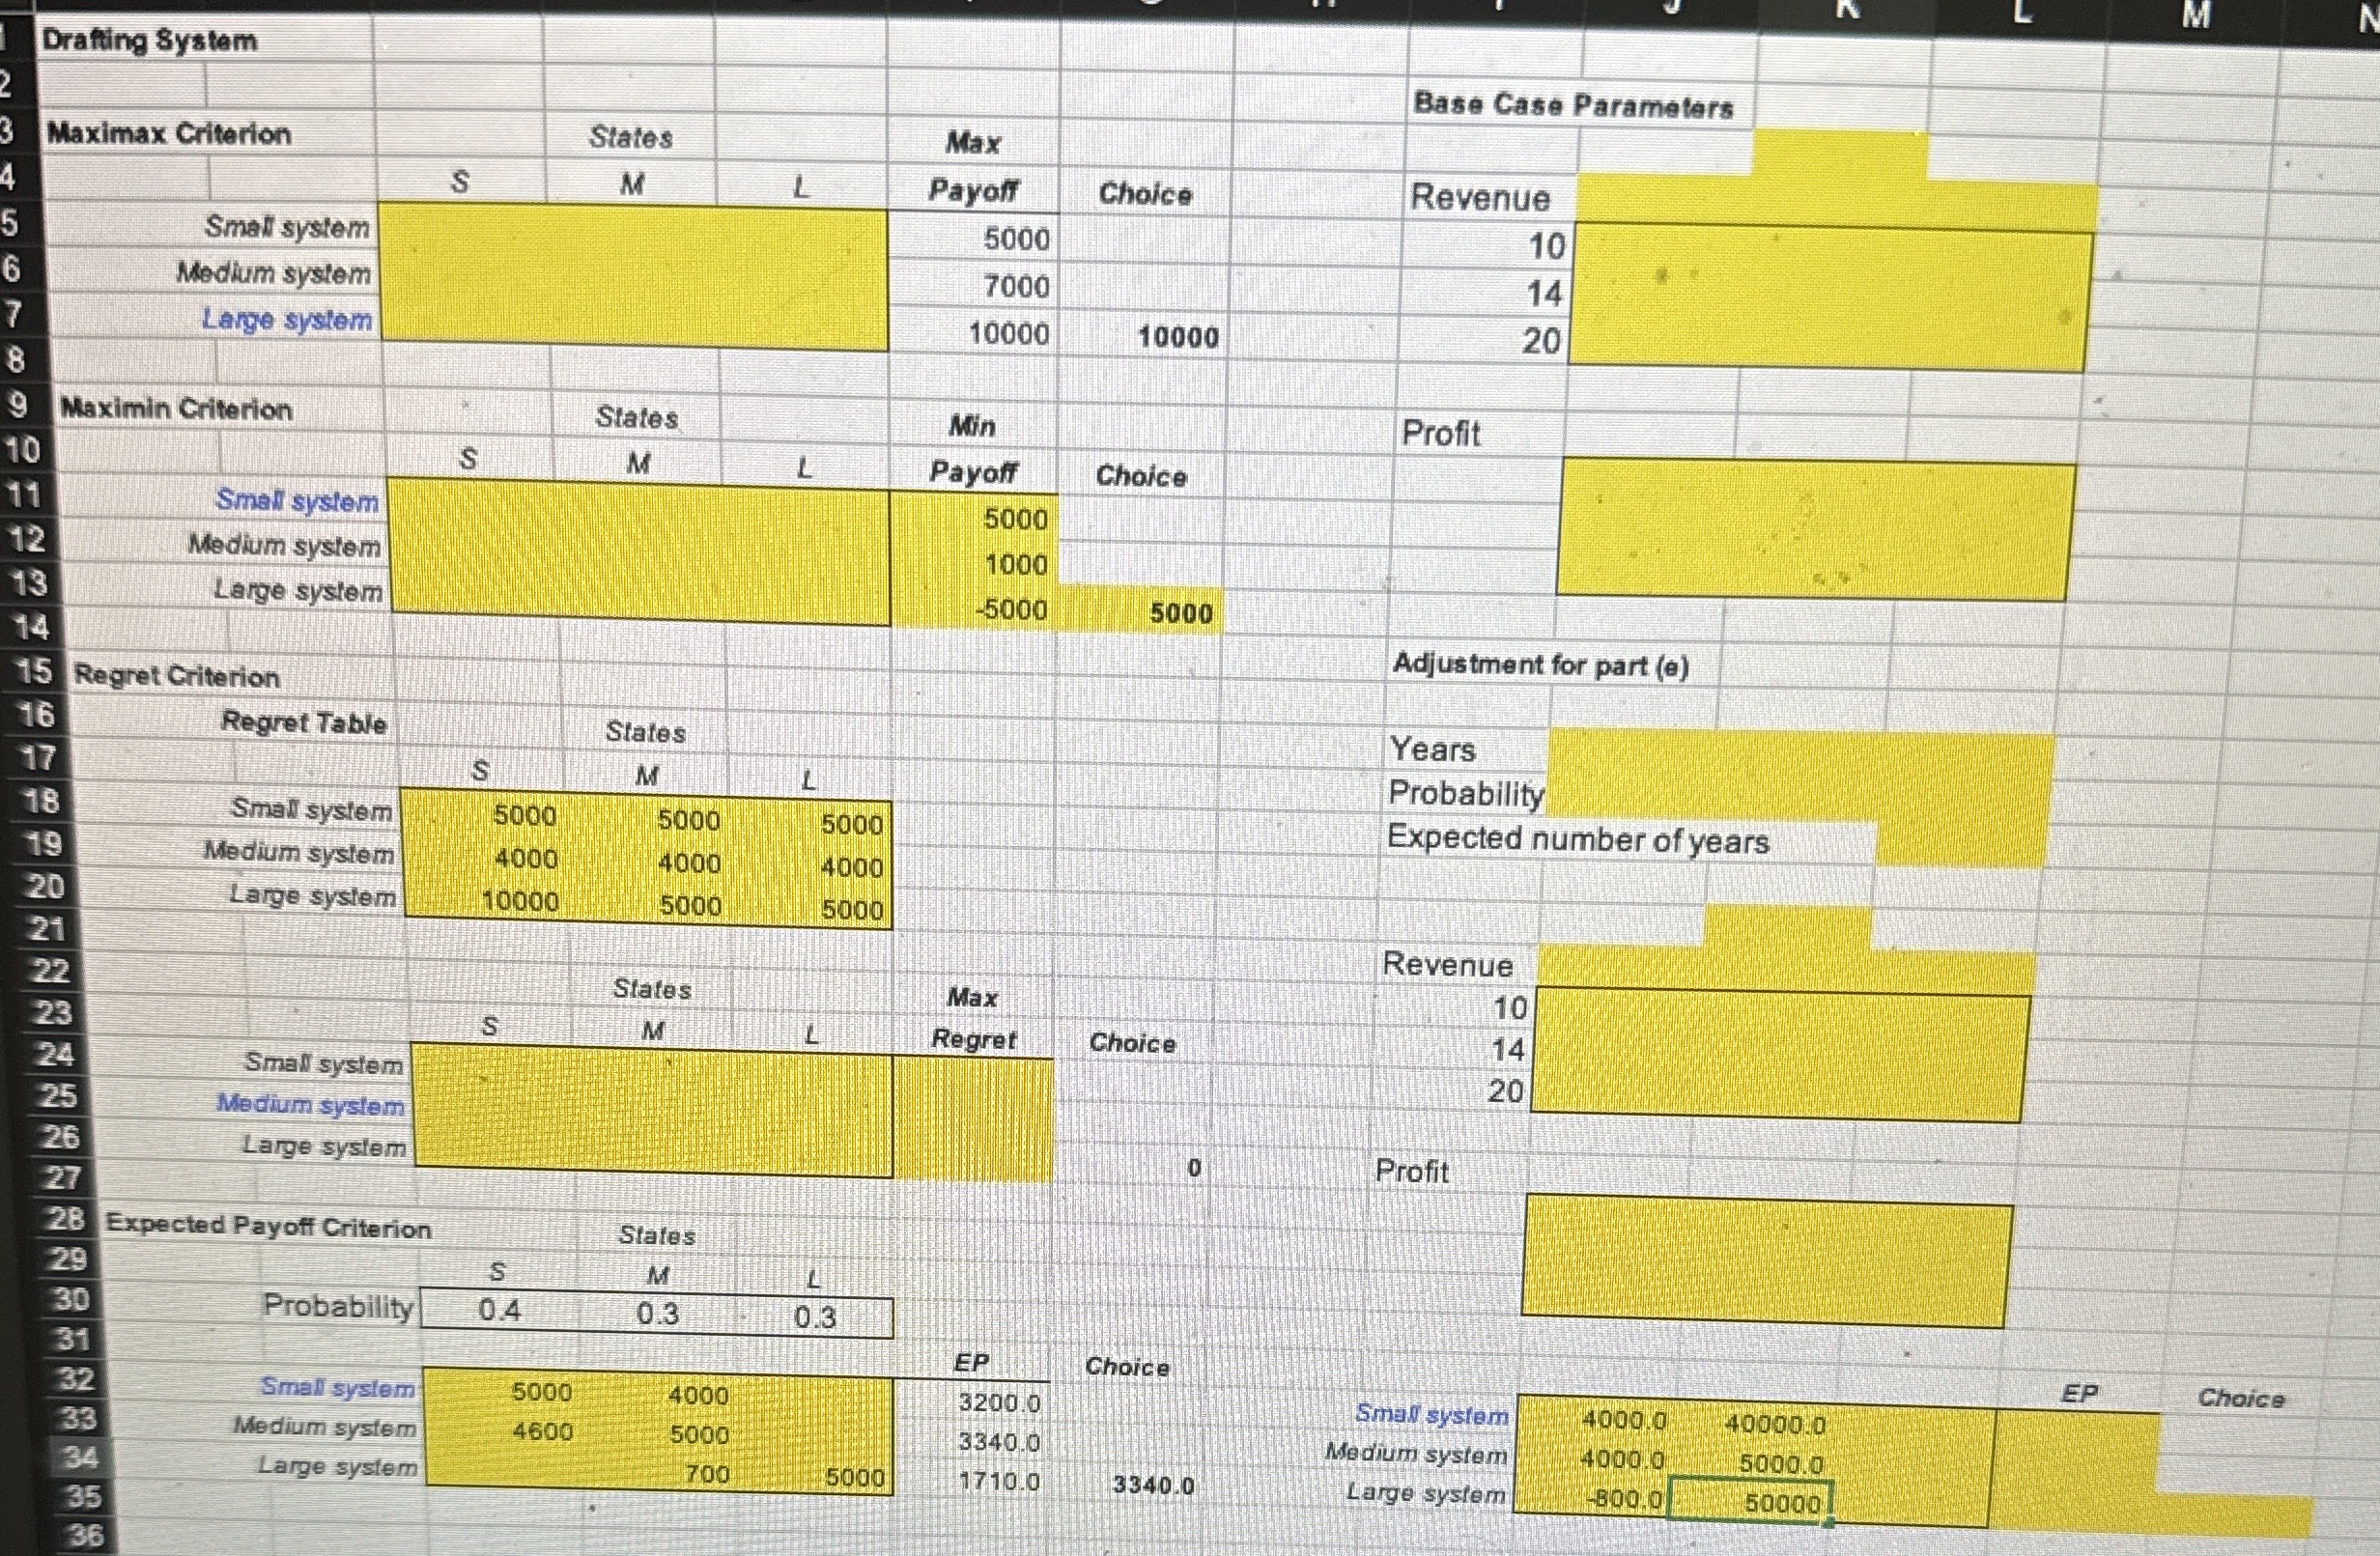The image size is (2380, 1556).
Task: Click the EP value 3340.0 for Medium system
Action: coord(998,1442)
